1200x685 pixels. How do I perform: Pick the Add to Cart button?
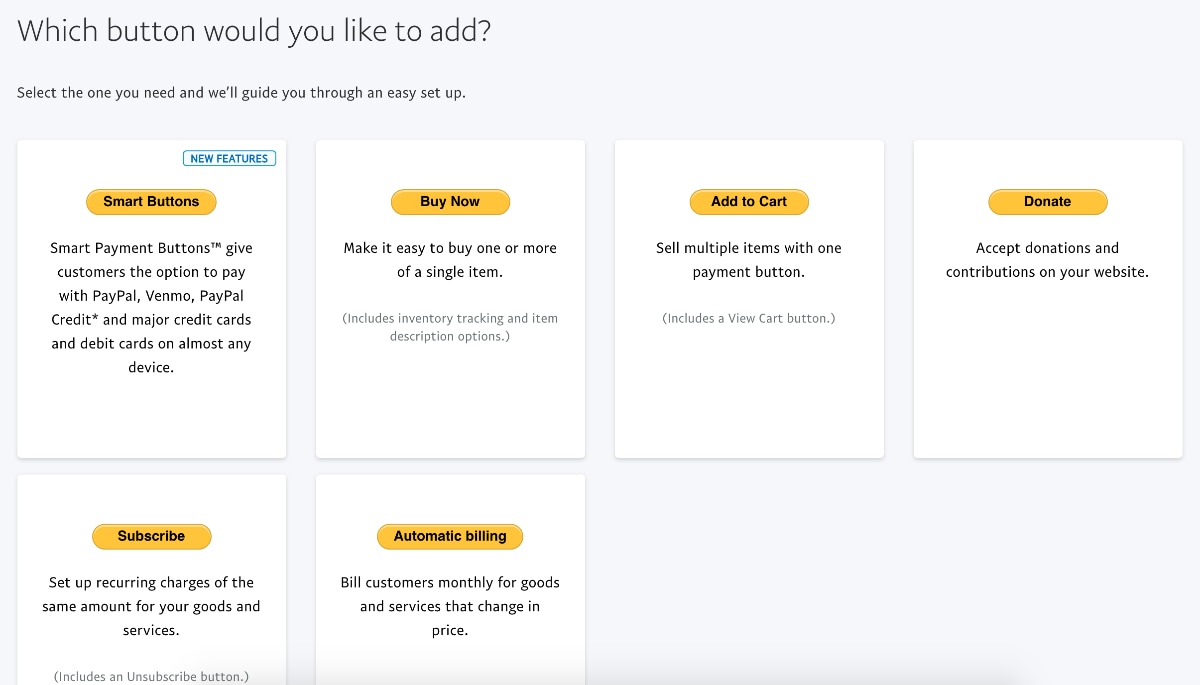(x=749, y=202)
